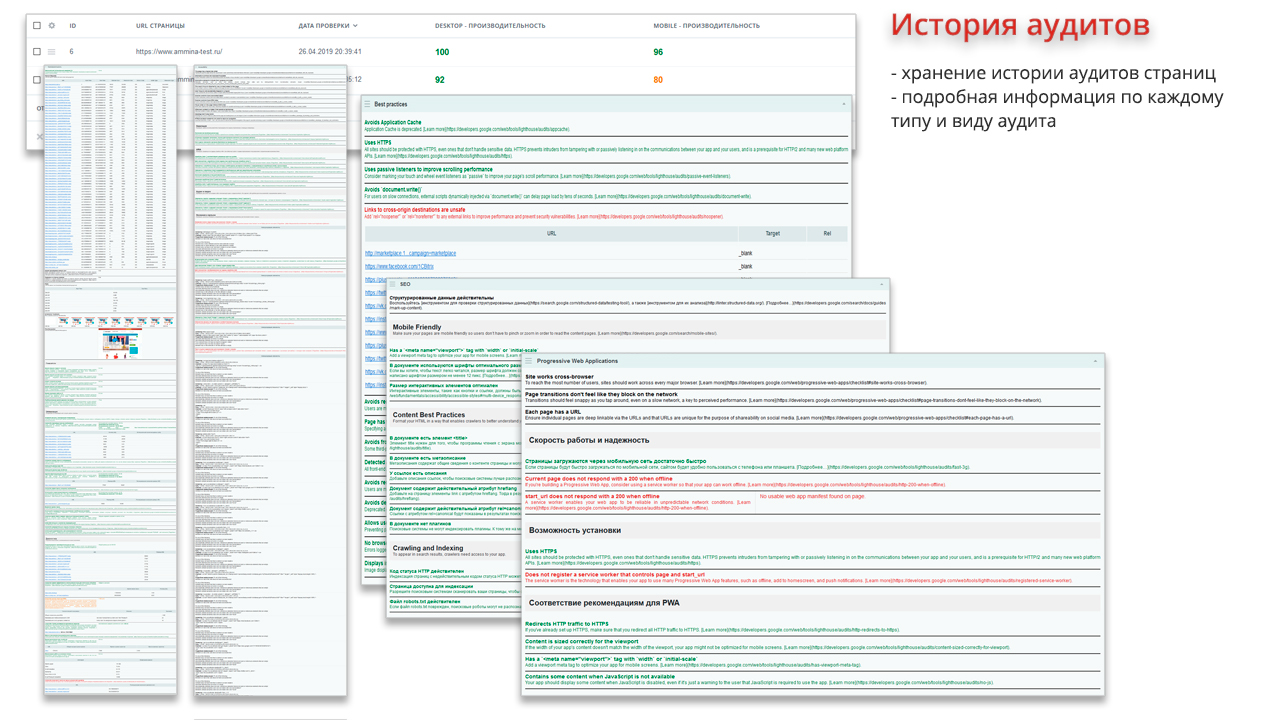Image resolution: width=1280 pixels, height=720 pixels.
Task: Click the desktop score 100 value
Action: click(x=442, y=51)
